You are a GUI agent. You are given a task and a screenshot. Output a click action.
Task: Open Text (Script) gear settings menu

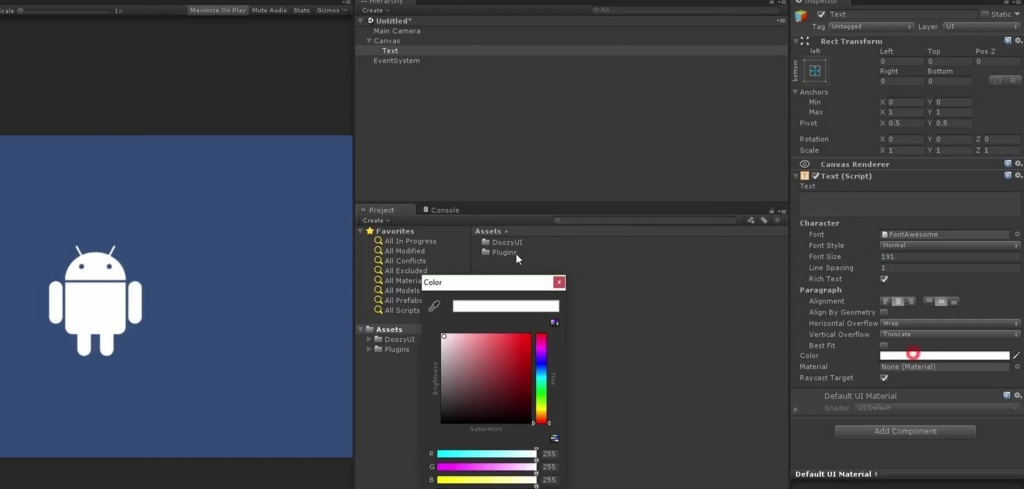(x=1017, y=176)
